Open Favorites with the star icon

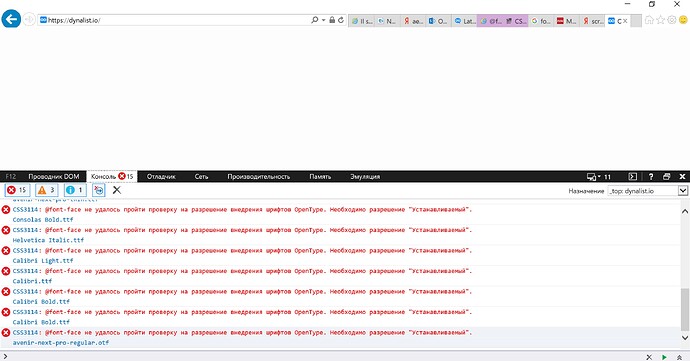[661, 20]
